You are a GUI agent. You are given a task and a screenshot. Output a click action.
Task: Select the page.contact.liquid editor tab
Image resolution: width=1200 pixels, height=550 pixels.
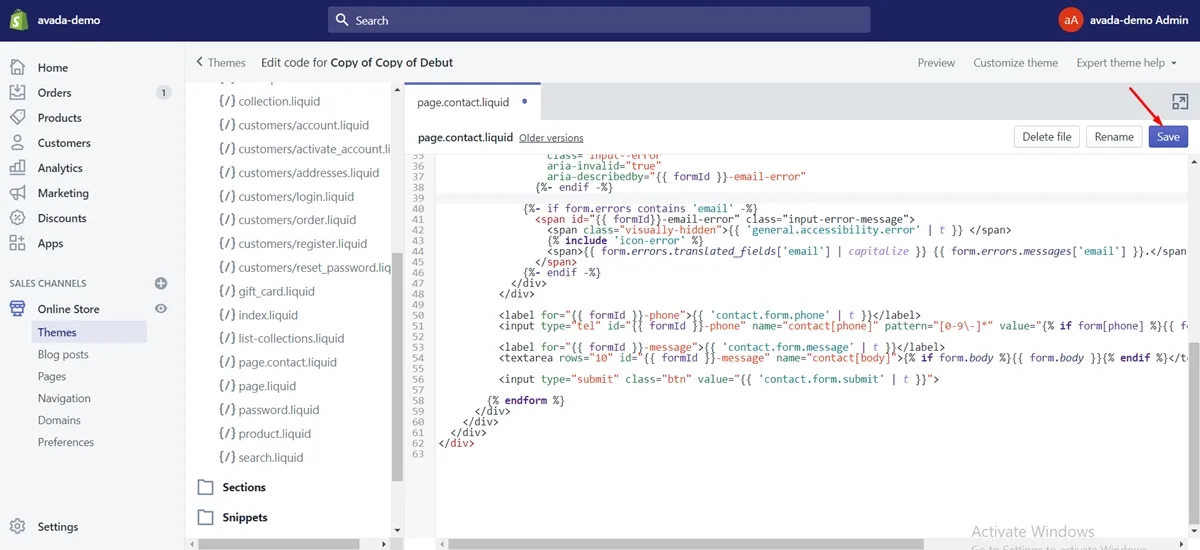coord(472,102)
